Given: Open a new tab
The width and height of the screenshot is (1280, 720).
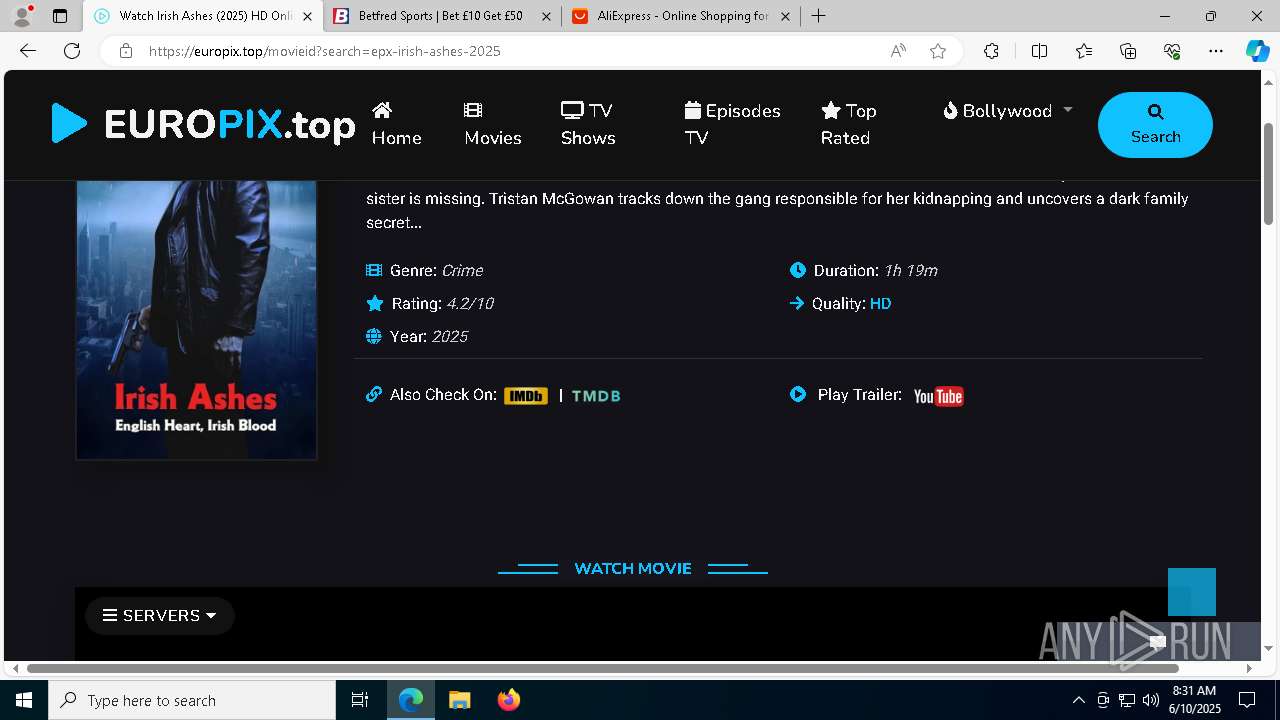Looking at the screenshot, I should [x=819, y=16].
